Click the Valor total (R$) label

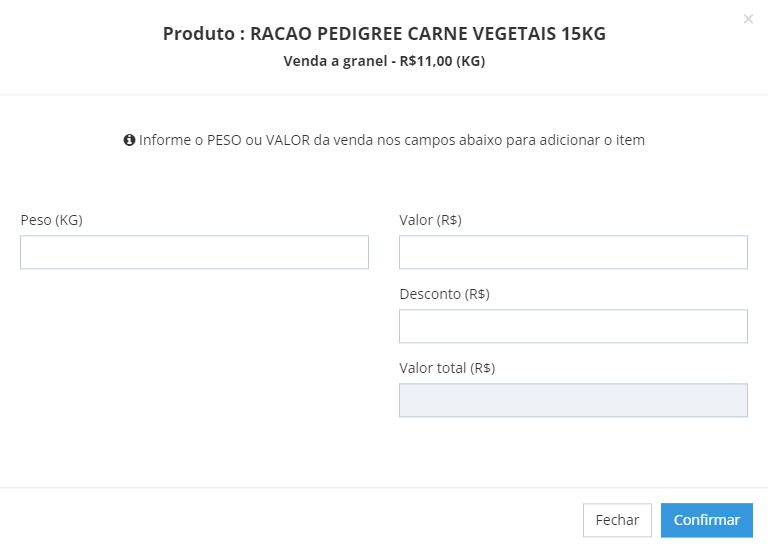coord(447,368)
